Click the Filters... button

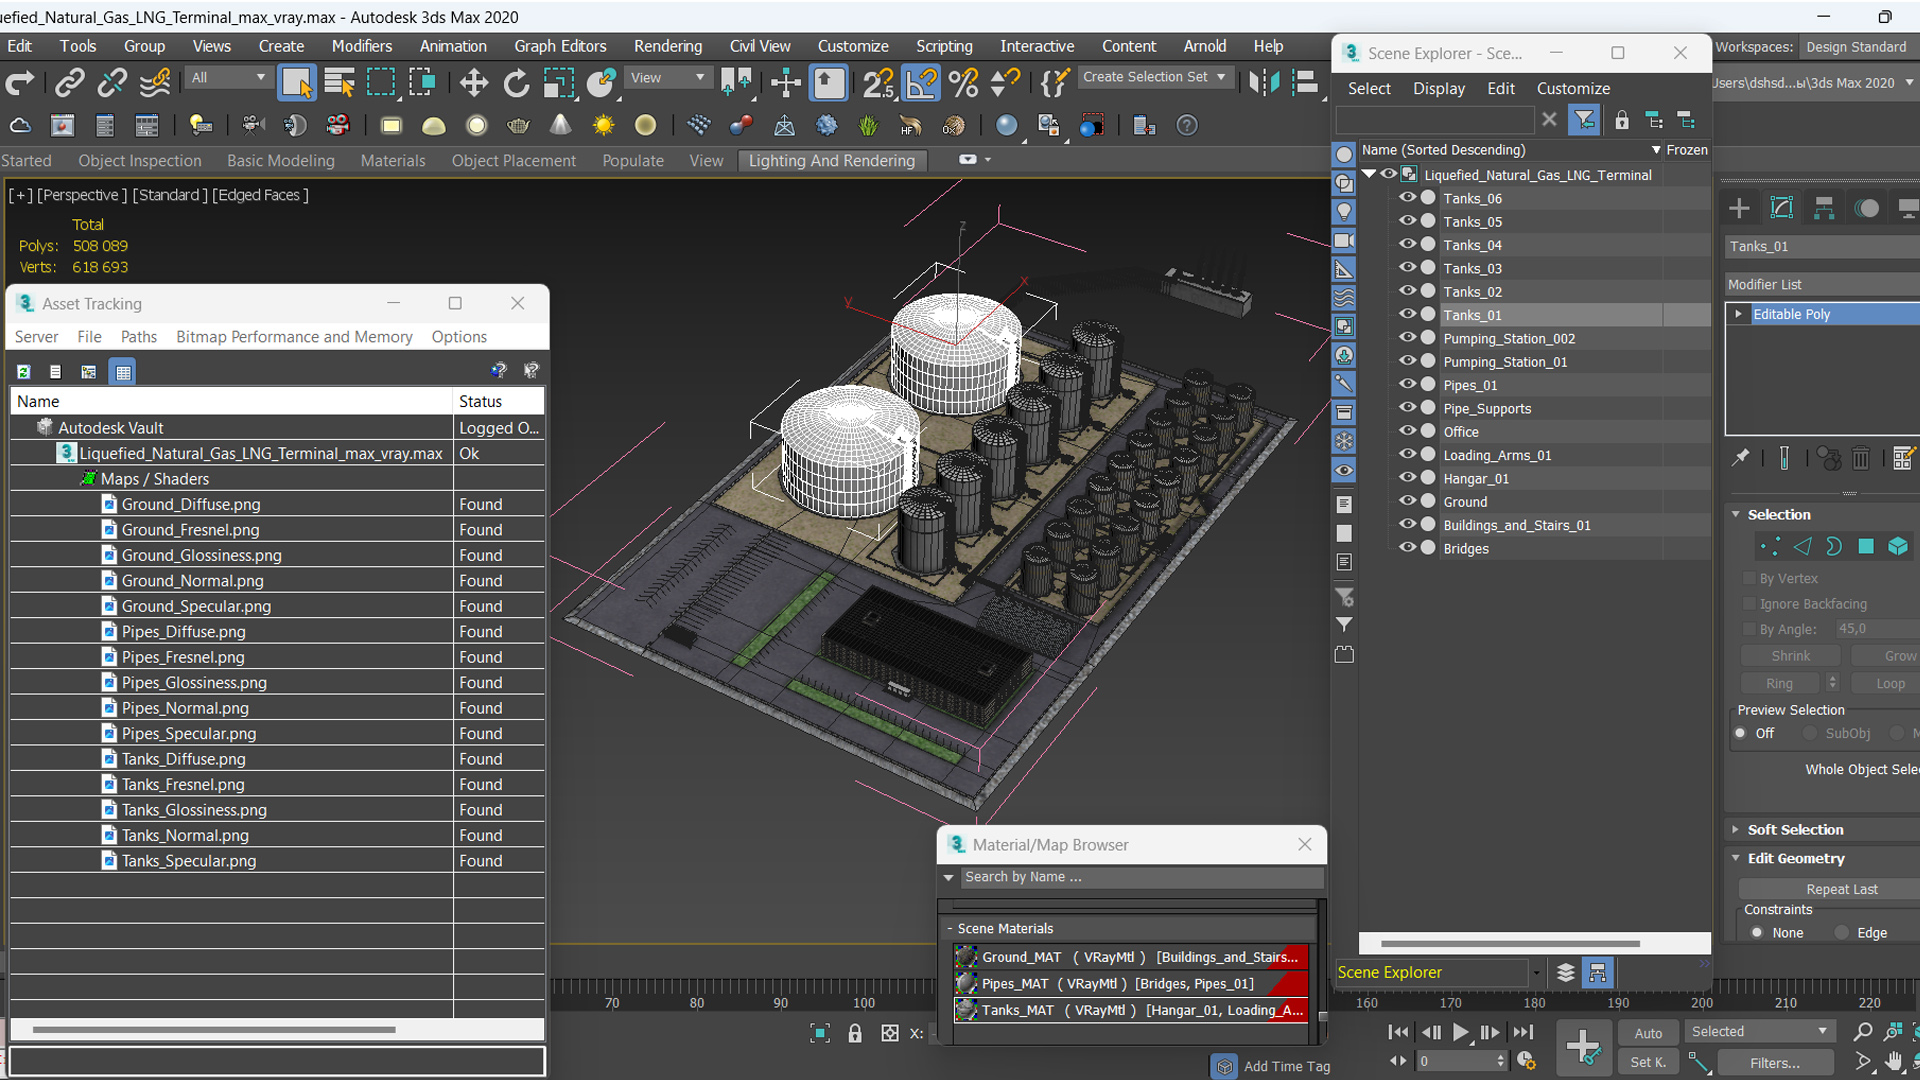[1775, 1063]
